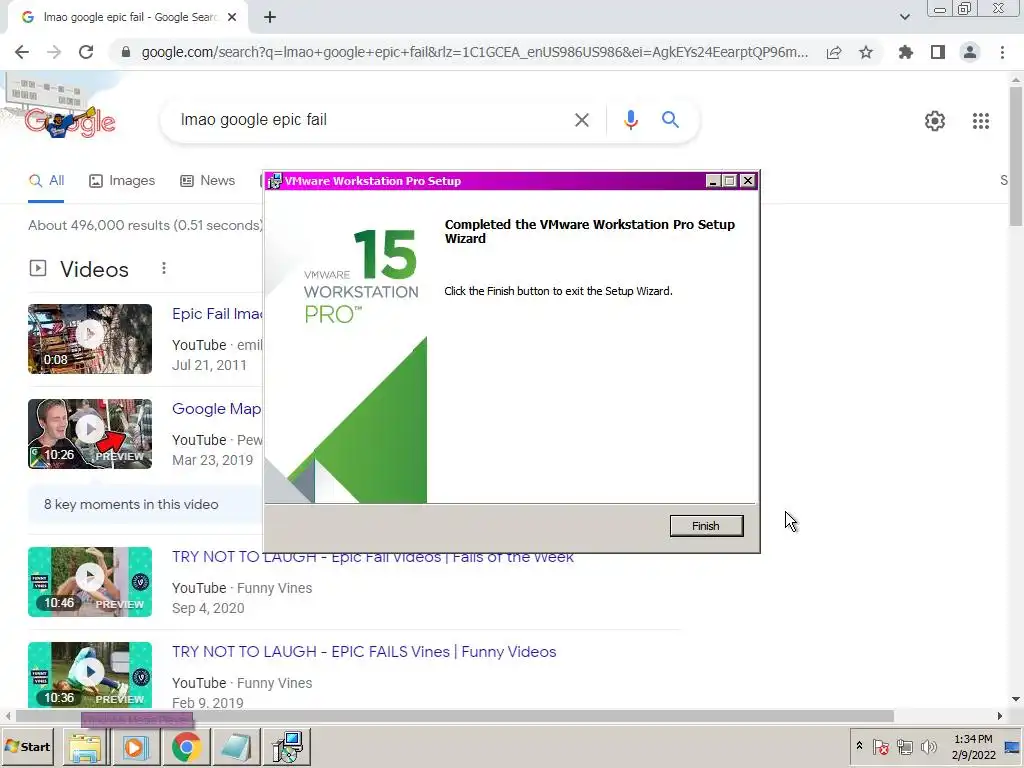Select the VMware installer taskbar button
The width and height of the screenshot is (1024, 768).
[x=287, y=747]
